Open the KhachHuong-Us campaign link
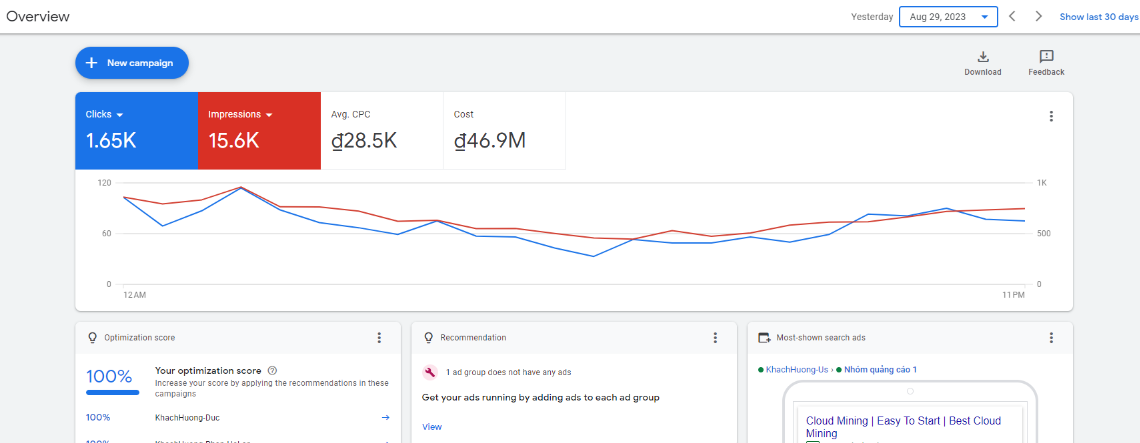This screenshot has width=1140, height=443. [x=797, y=370]
